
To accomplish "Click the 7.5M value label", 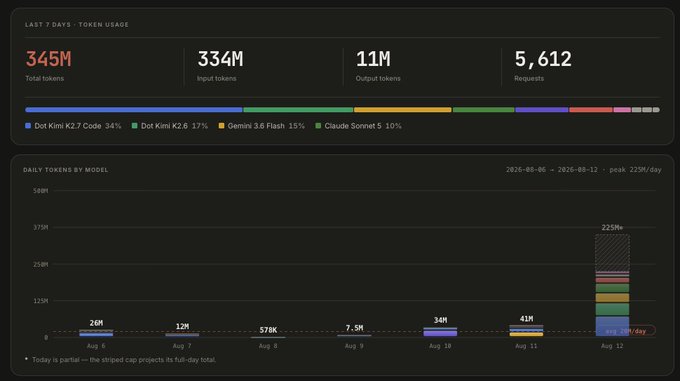I will pyautogui.click(x=354, y=328).
